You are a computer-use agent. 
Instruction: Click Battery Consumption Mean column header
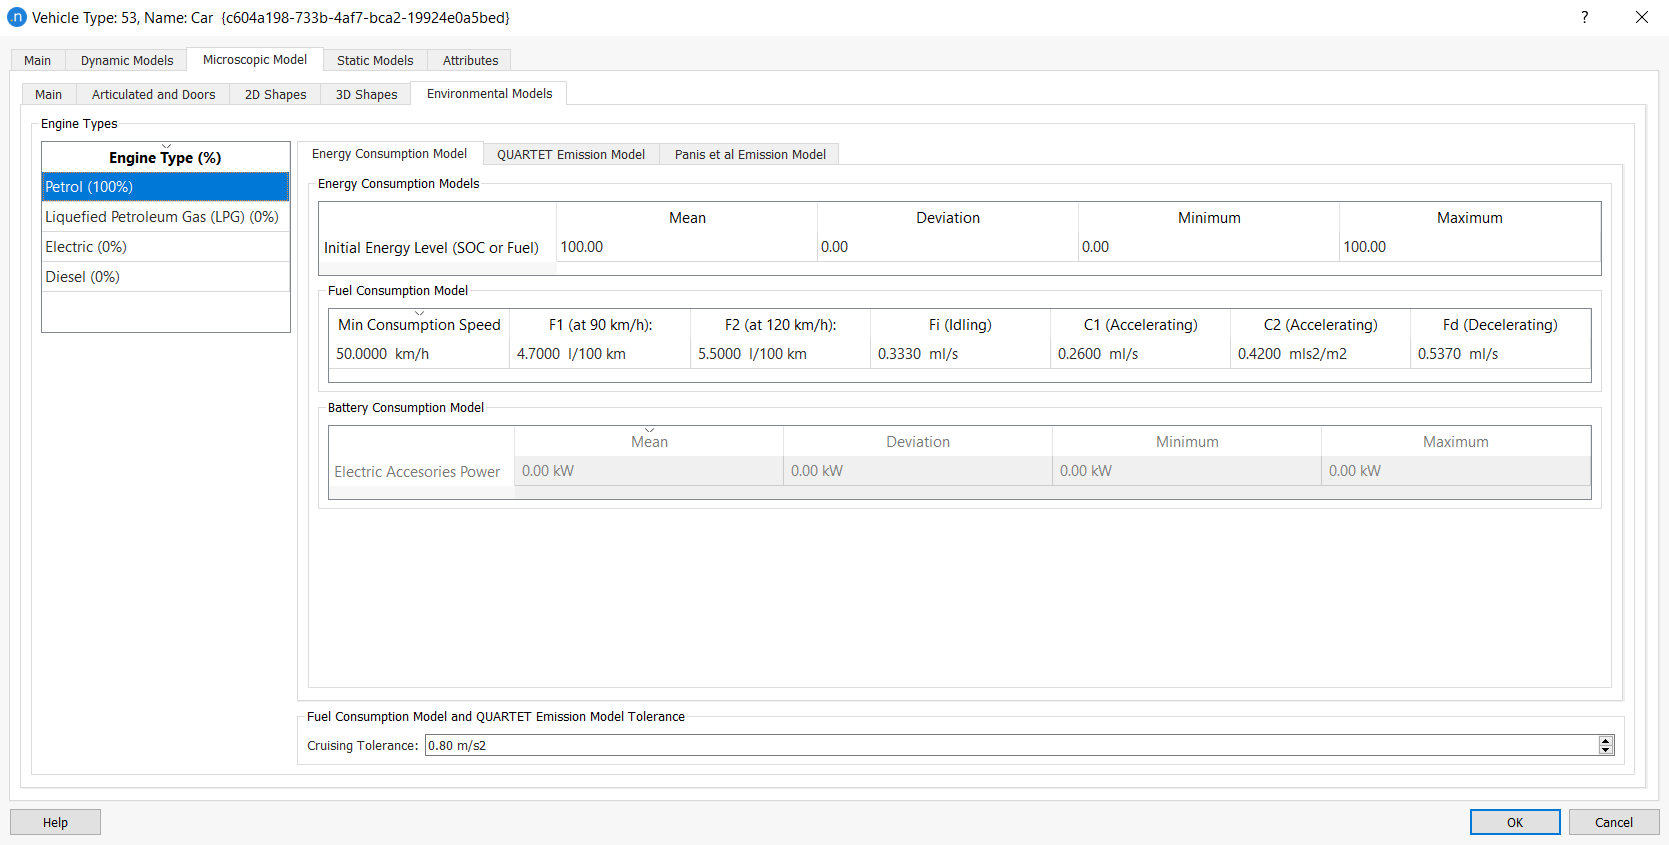click(x=649, y=441)
